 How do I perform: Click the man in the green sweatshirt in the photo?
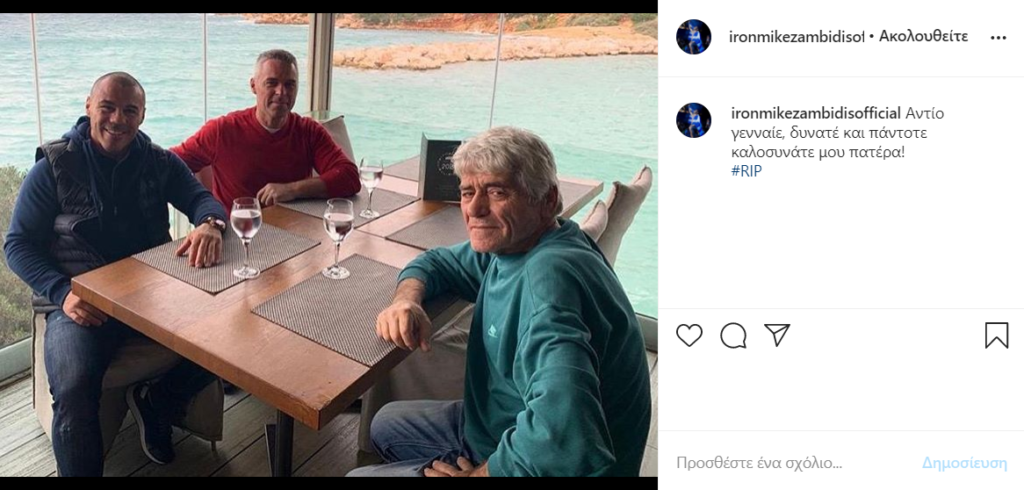point(545,330)
